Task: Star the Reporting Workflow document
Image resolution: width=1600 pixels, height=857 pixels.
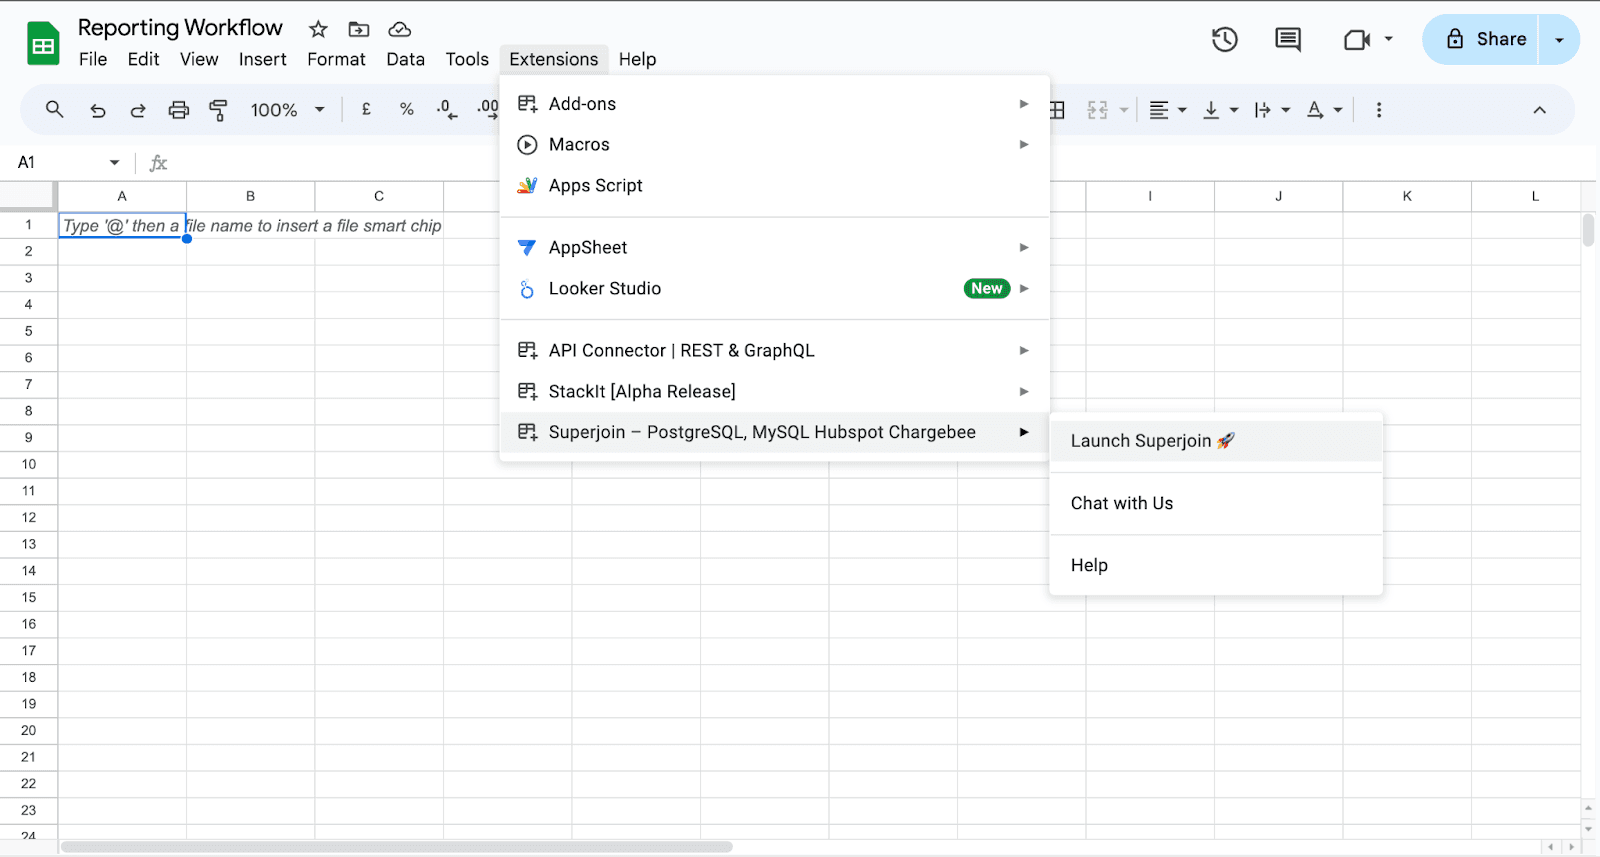Action: 318,30
